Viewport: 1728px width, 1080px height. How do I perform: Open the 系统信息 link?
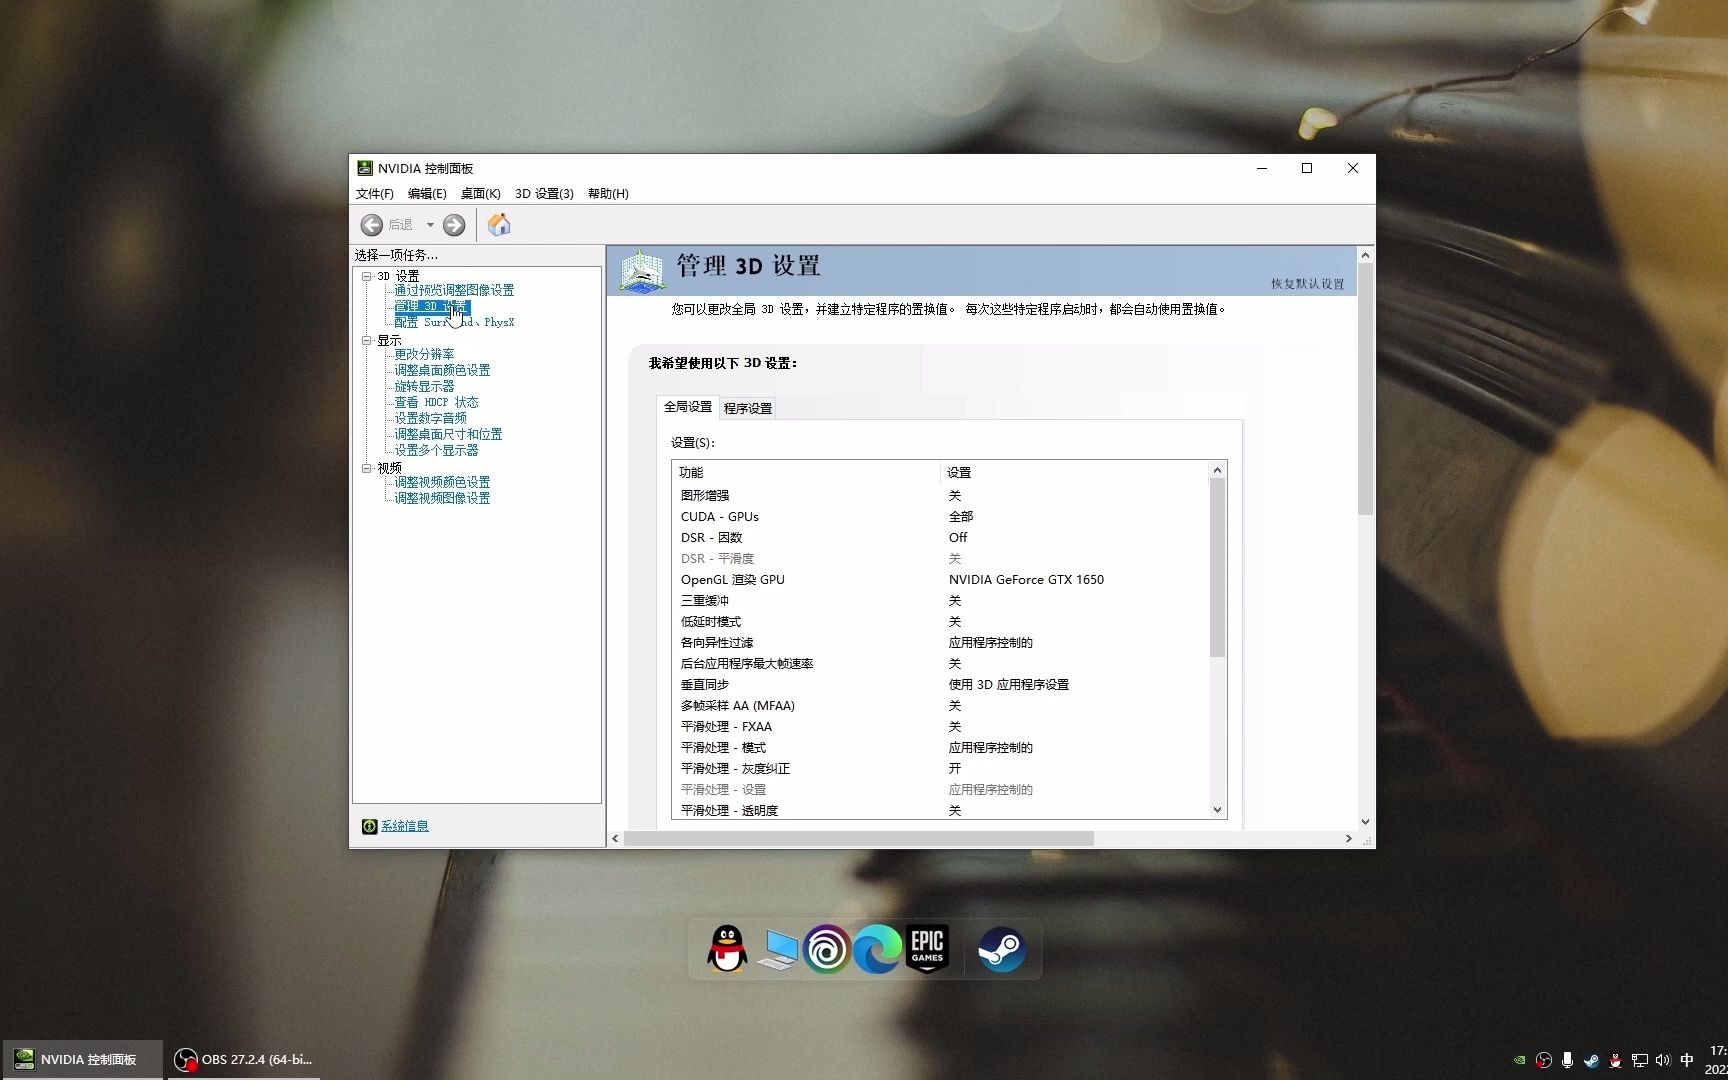click(405, 826)
